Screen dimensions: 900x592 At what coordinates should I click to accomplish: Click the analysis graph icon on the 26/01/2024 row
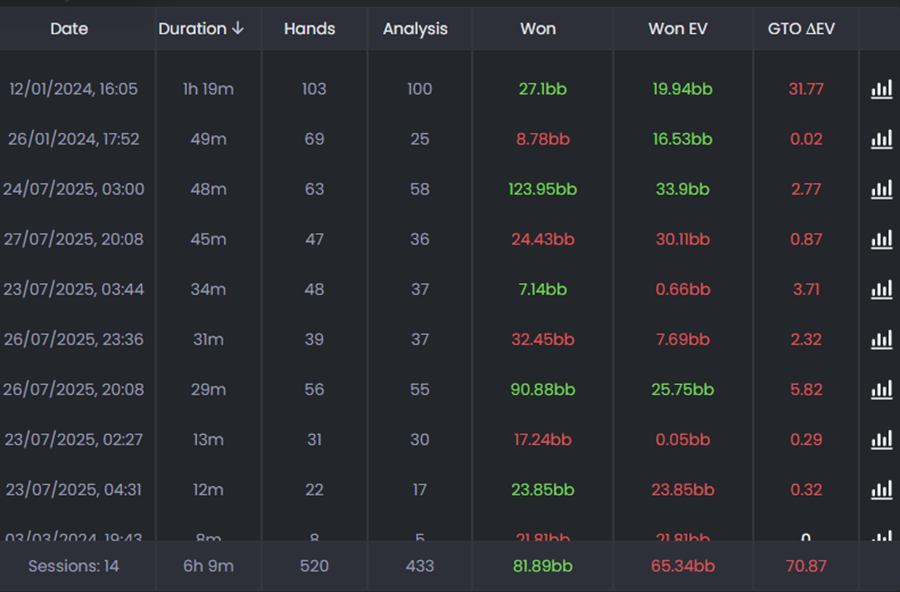[x=881, y=139]
